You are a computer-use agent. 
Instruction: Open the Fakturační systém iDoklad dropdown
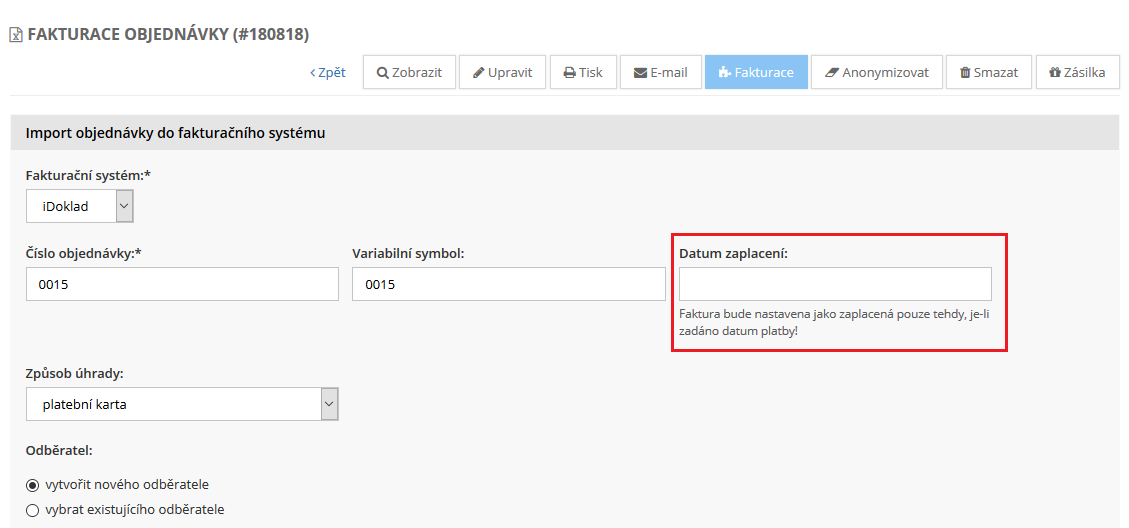point(79,206)
